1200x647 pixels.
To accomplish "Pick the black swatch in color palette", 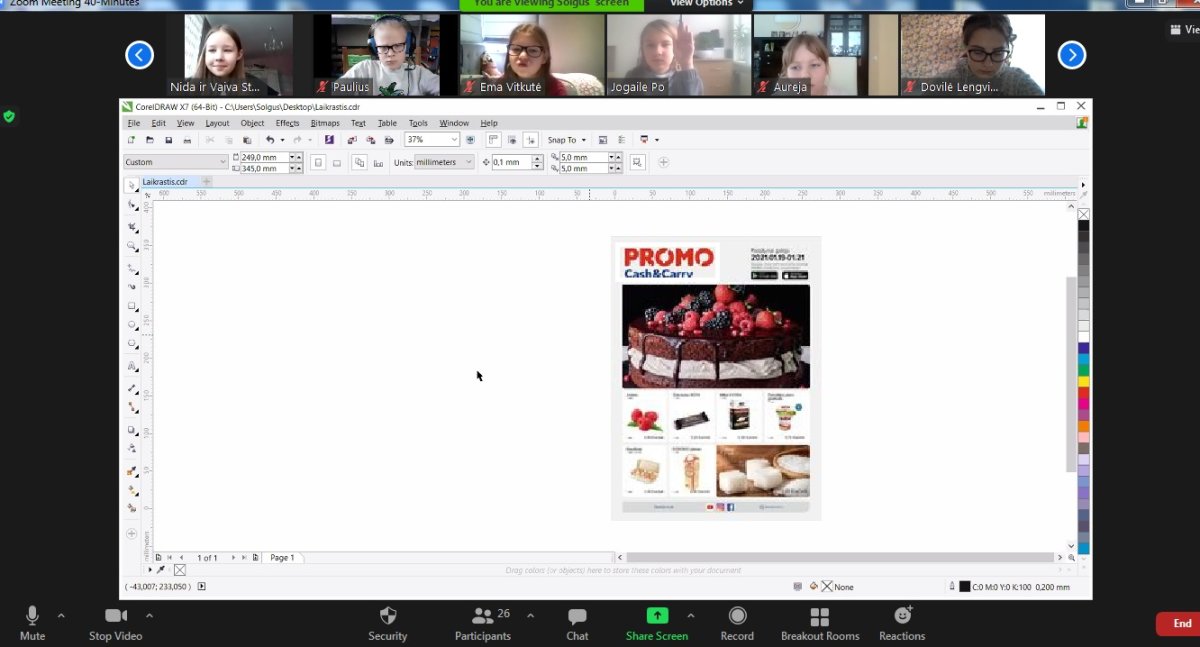I will 1084,226.
